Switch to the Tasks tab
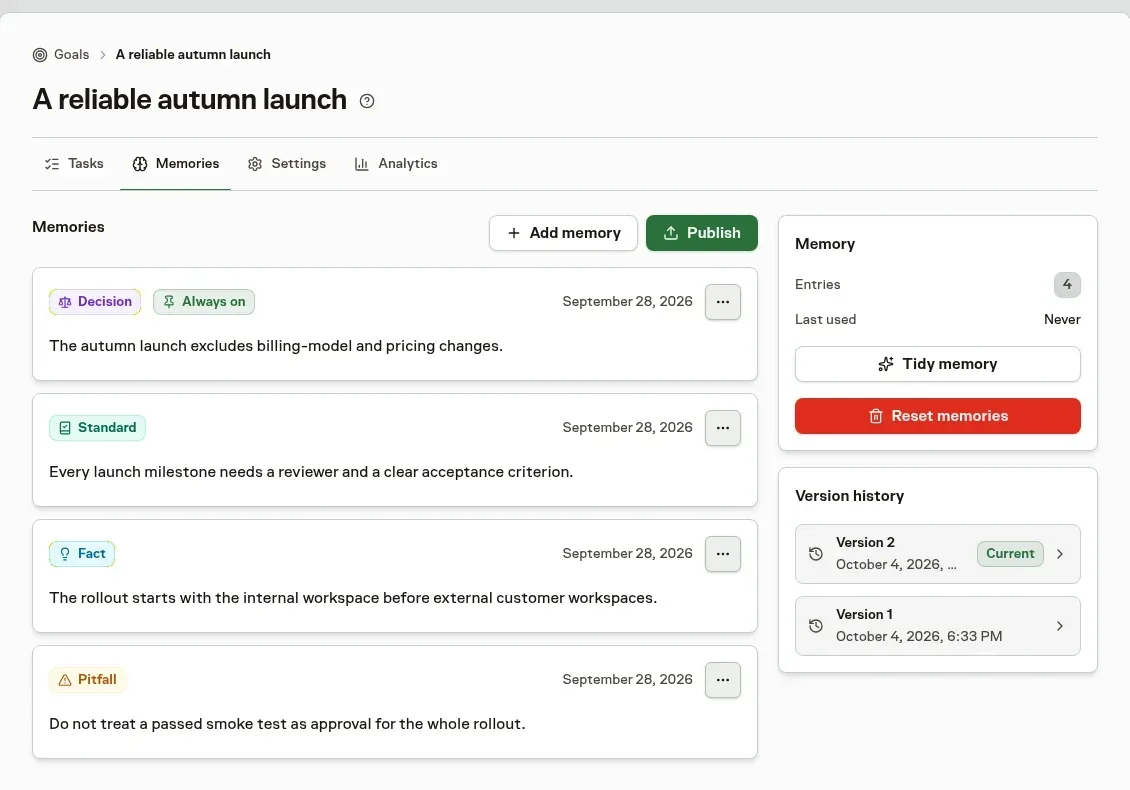The height and width of the screenshot is (790, 1130). (x=74, y=164)
